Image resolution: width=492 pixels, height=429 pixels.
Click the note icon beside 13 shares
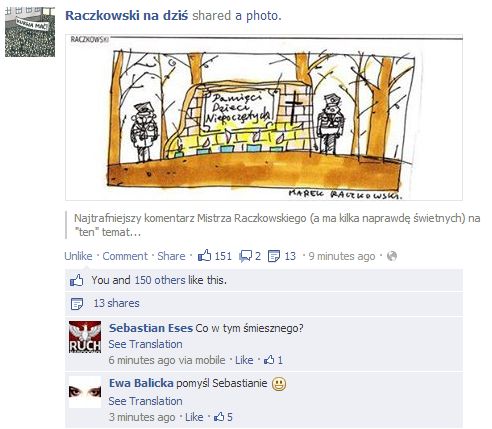77,304
